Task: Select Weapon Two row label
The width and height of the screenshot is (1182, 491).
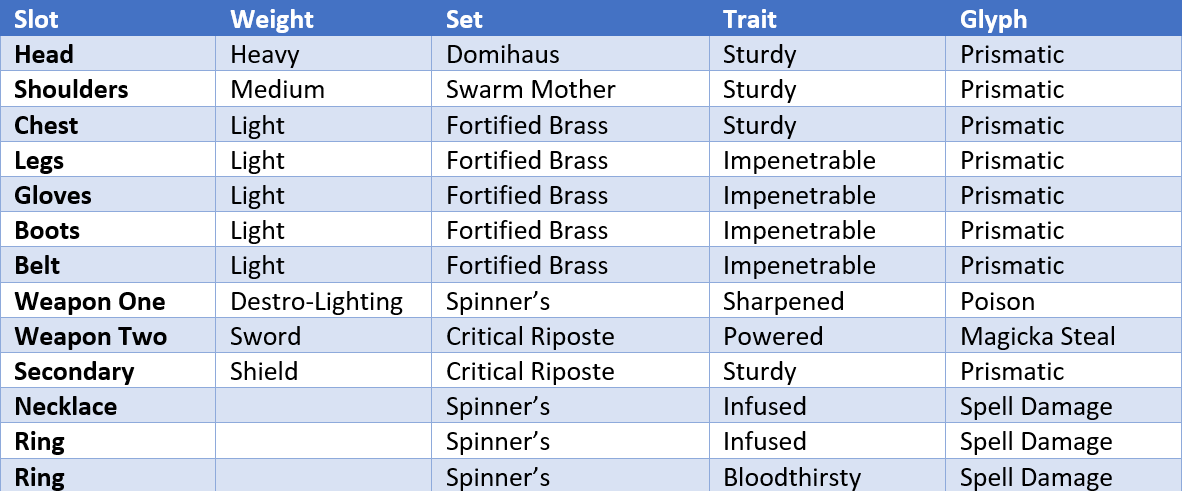Action: (90, 336)
